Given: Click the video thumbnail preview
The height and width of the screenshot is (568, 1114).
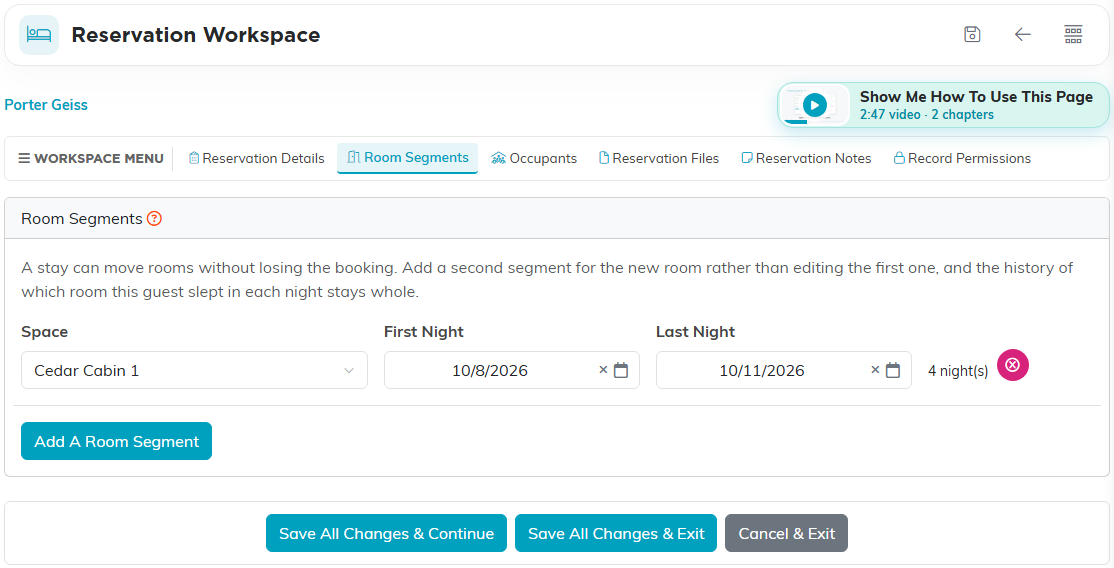Looking at the screenshot, I should click(x=815, y=105).
